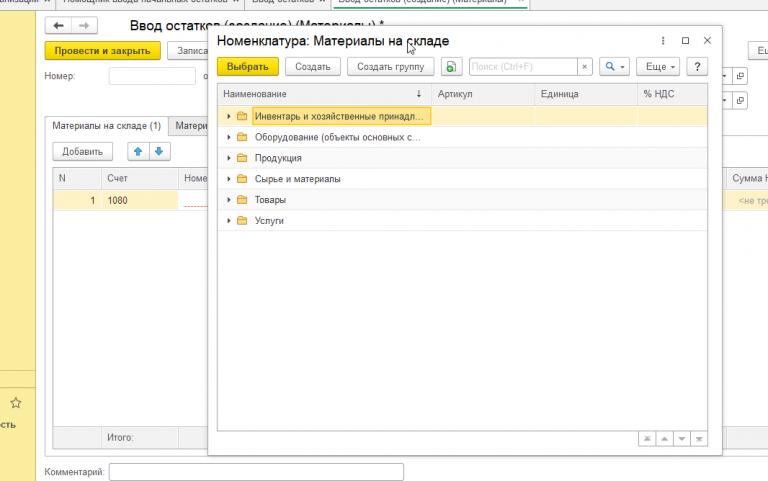Click the lower open-form icon at right edge
Image resolution: width=768 pixels, height=481 pixels.
[x=740, y=100]
